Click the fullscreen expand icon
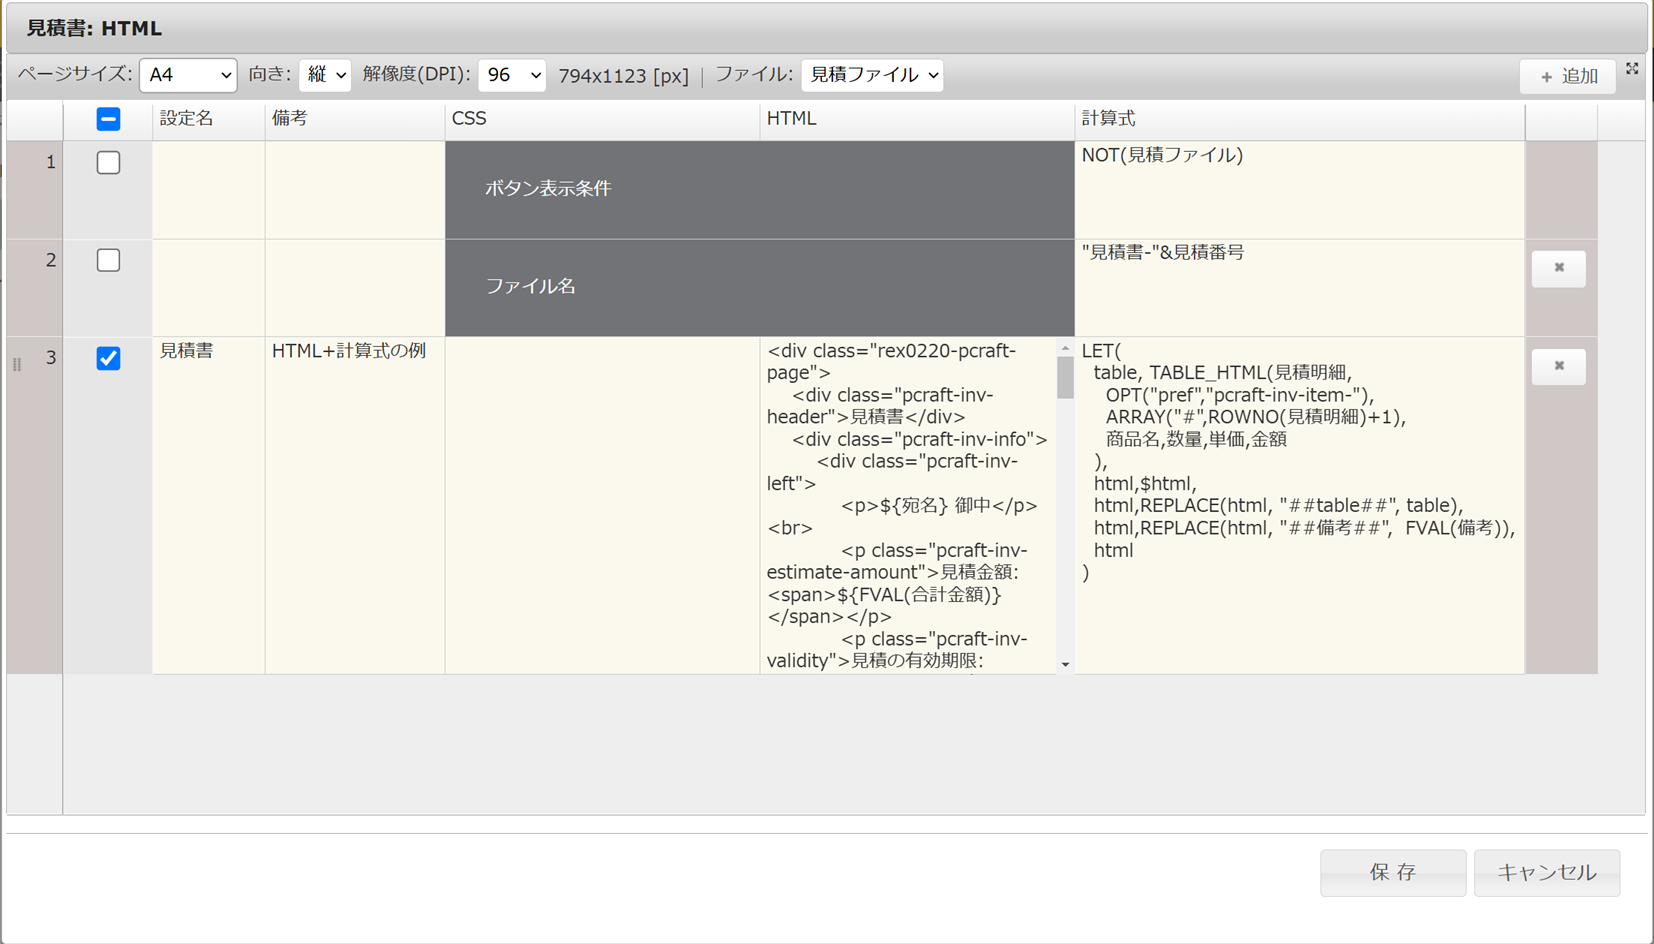This screenshot has height=944, width=1654. 1632,68
